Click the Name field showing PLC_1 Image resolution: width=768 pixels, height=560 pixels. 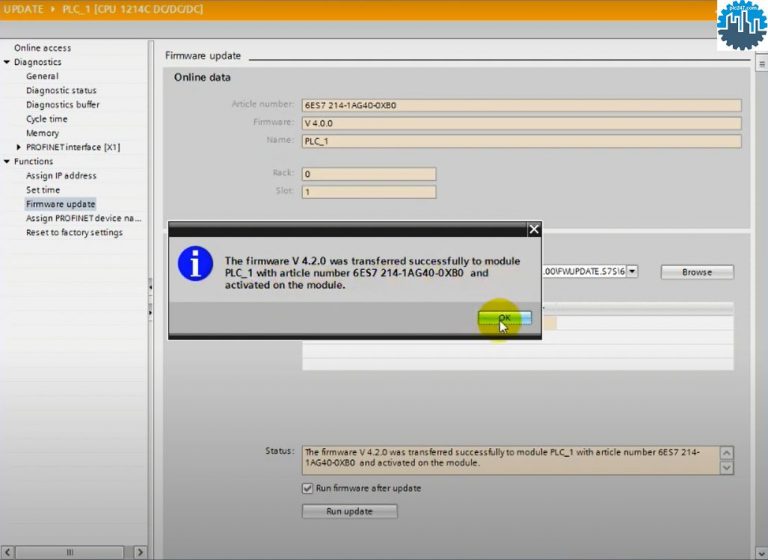pos(522,141)
